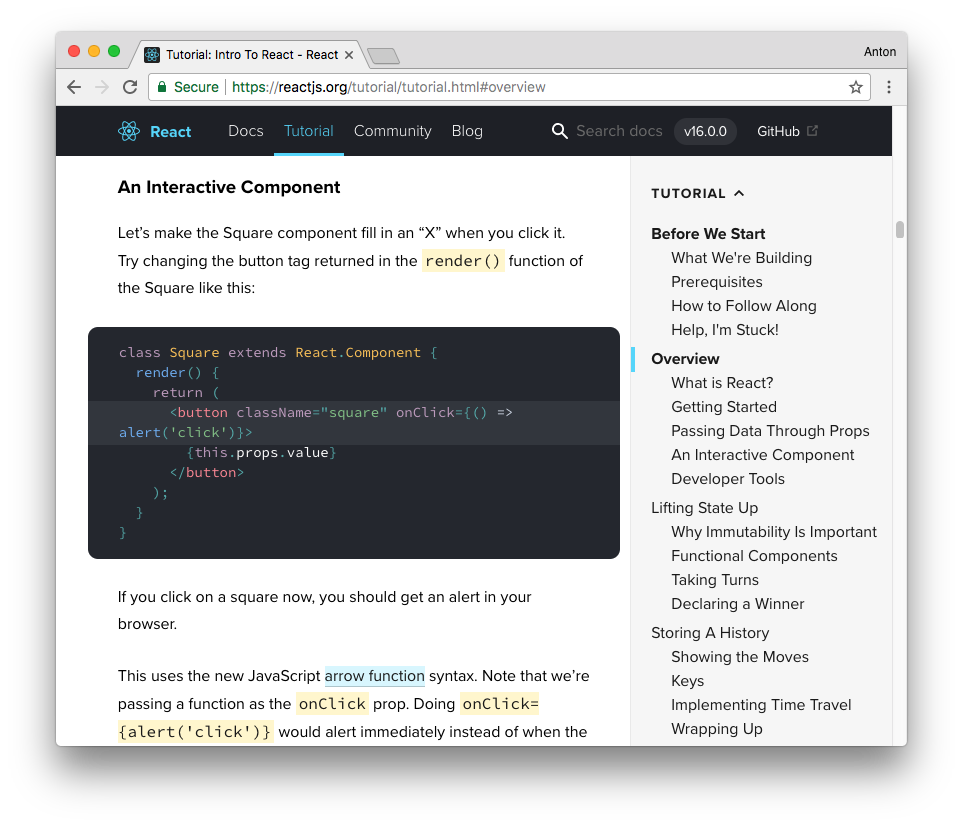Open the Wrapping Up link

coord(717,728)
